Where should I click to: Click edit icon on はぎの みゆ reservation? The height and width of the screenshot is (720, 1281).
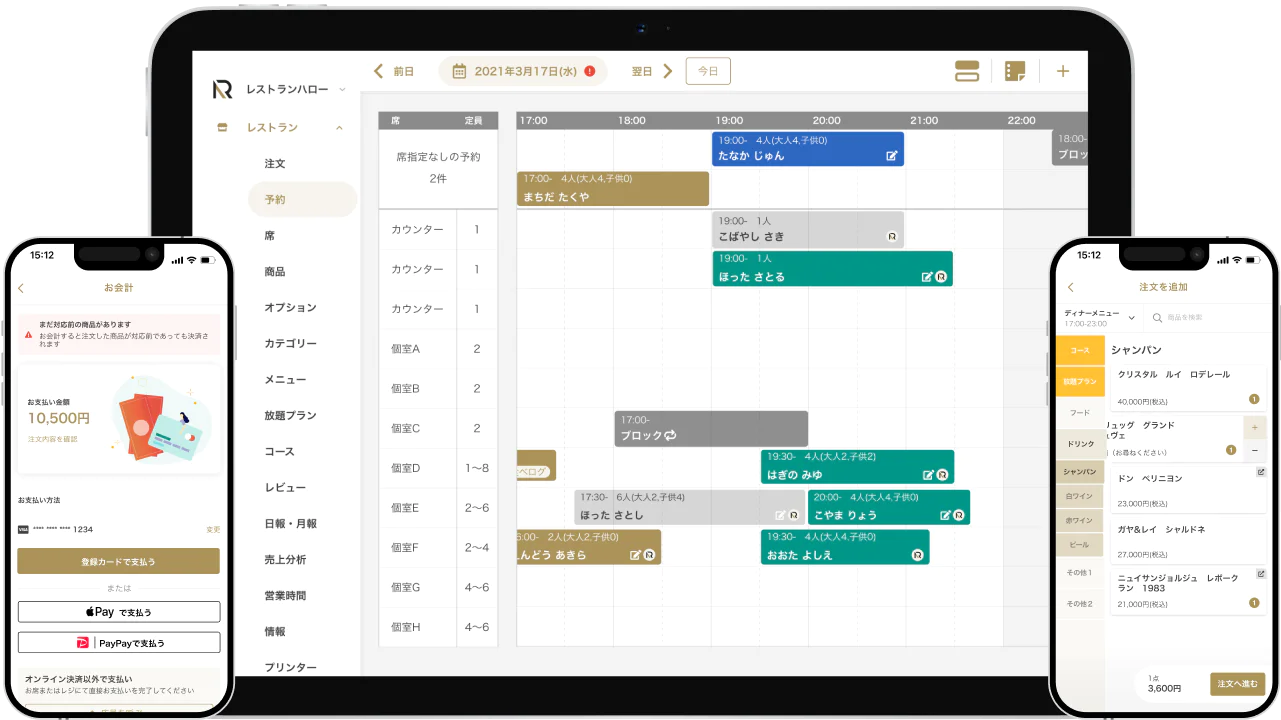click(x=928, y=475)
